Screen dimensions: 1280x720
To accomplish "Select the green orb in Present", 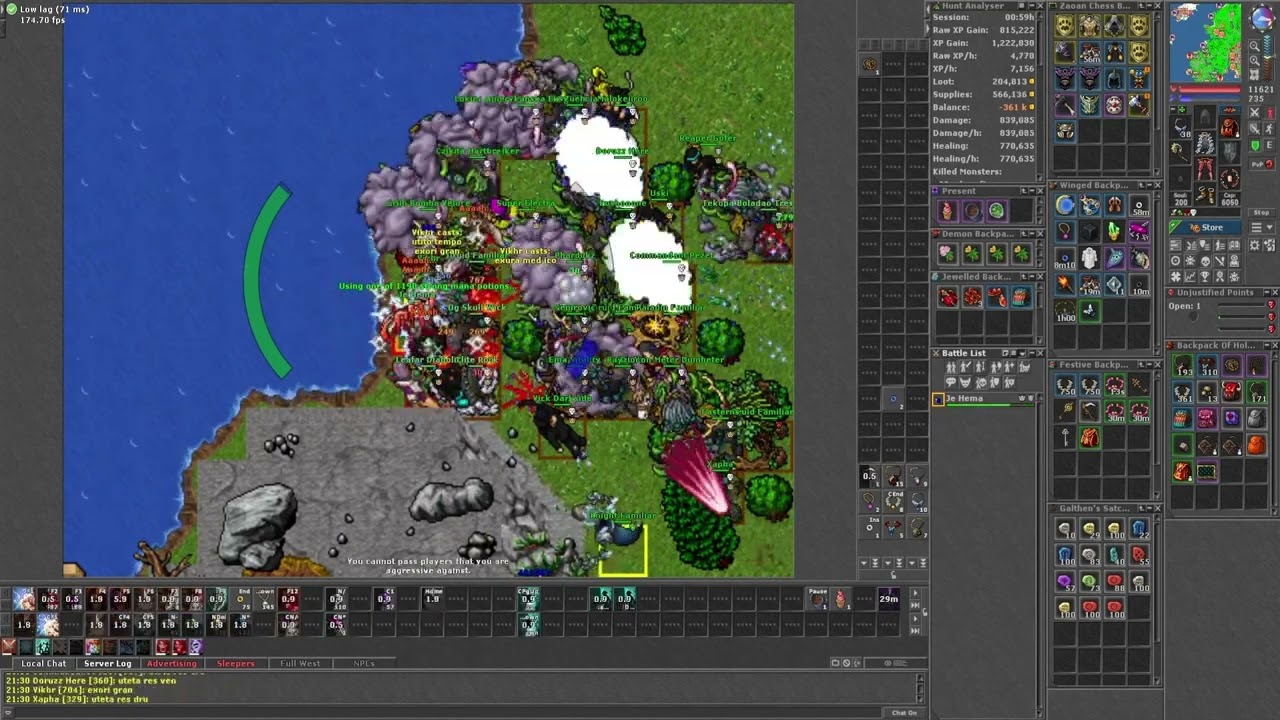I will coord(997,211).
